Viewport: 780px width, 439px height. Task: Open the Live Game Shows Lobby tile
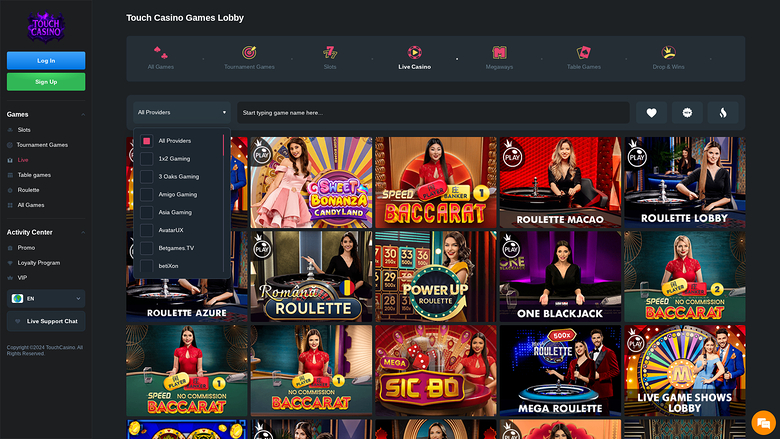685,370
